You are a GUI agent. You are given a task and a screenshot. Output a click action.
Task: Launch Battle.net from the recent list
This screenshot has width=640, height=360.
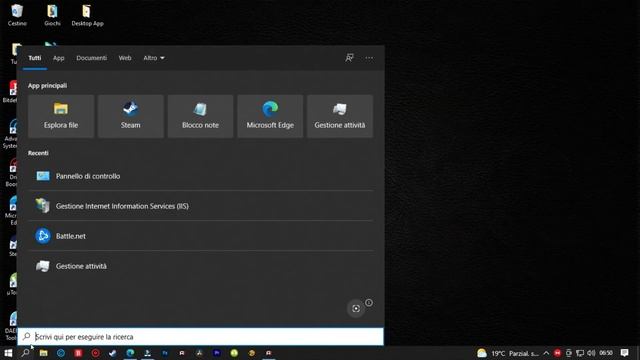(200, 236)
